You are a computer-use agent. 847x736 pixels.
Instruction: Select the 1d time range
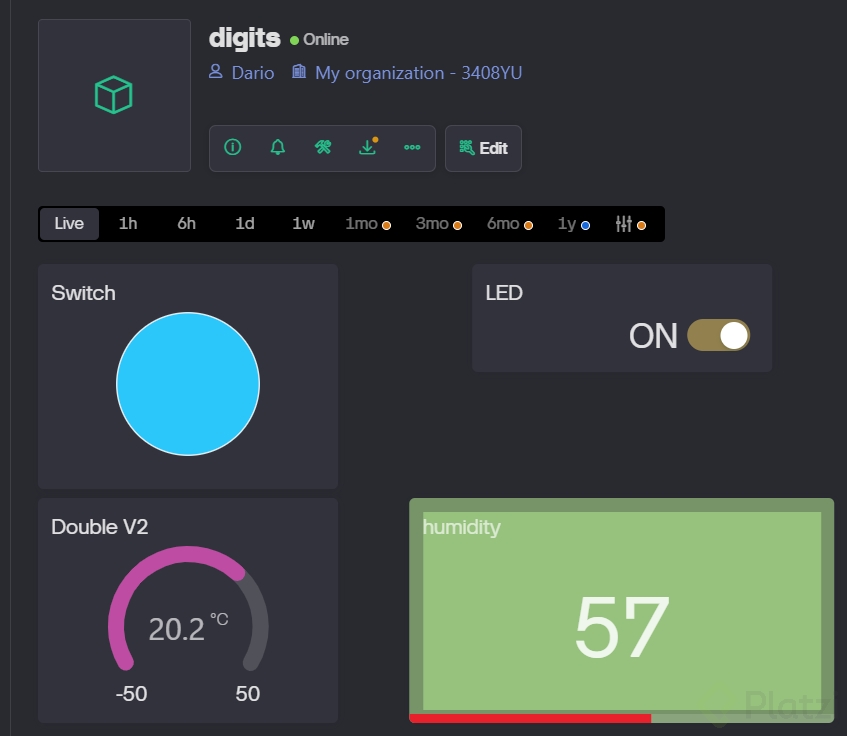click(x=245, y=224)
